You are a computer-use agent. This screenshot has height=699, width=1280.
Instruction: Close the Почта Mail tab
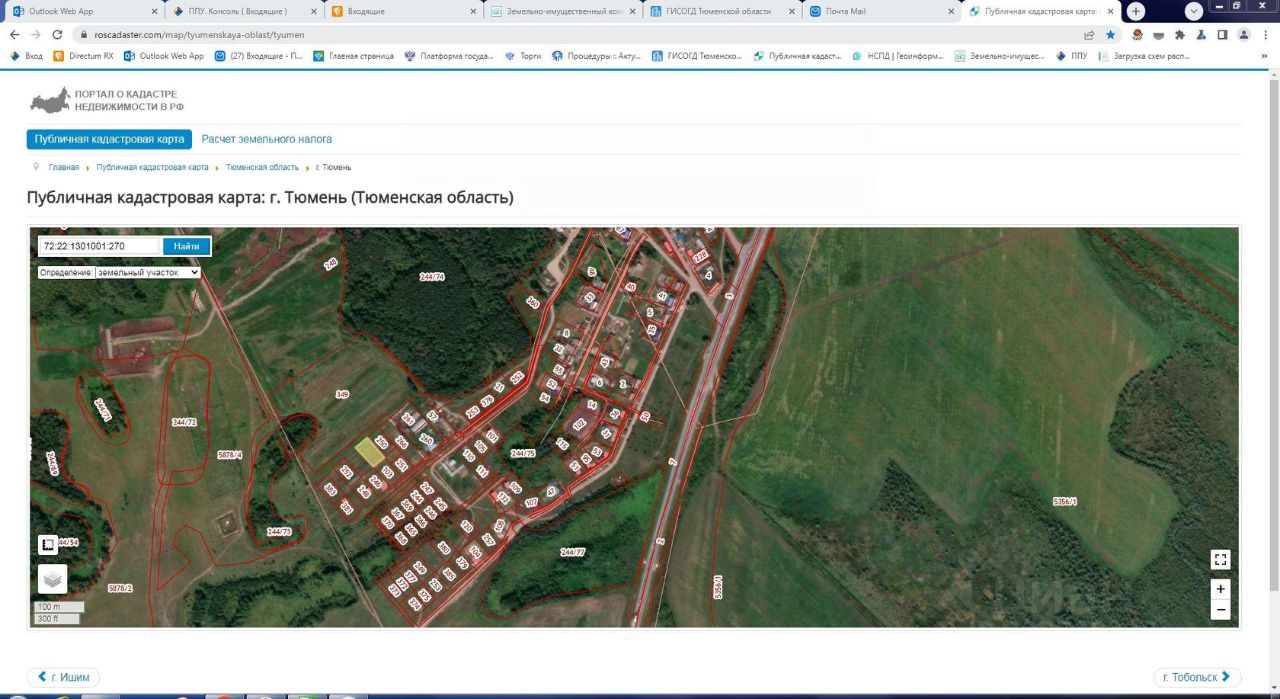click(950, 11)
